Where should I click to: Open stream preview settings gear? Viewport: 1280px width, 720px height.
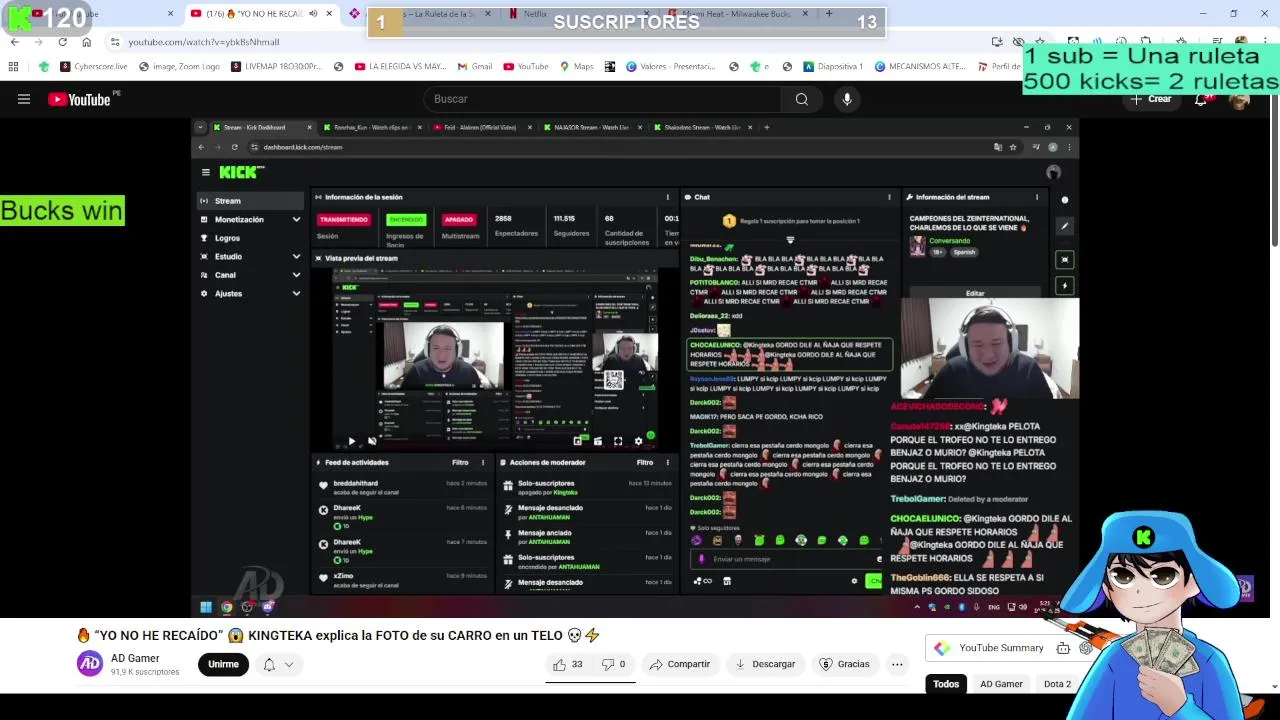click(x=638, y=441)
